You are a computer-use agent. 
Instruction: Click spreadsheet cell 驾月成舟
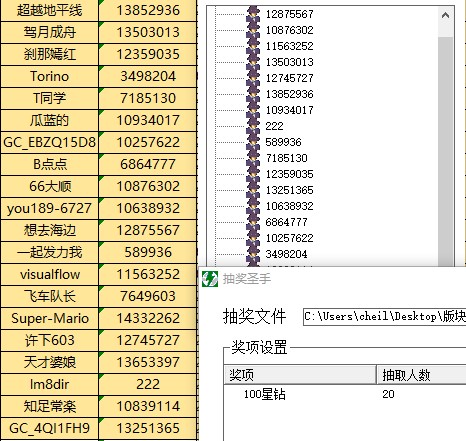(x=49, y=32)
